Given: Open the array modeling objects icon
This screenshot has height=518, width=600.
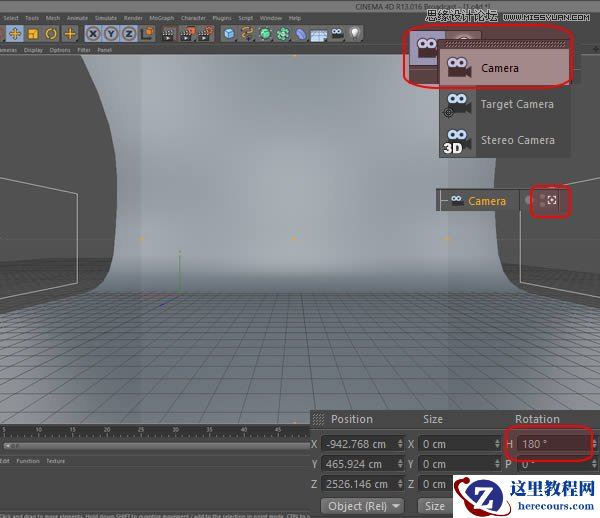Looking at the screenshot, I should 283,34.
